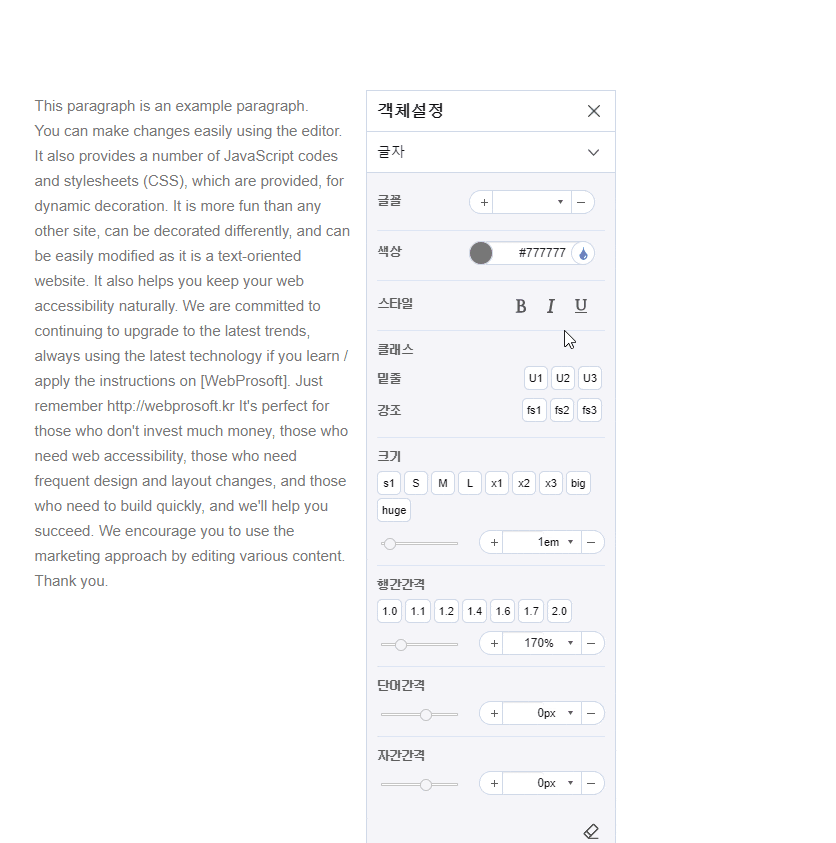Viewport: 836px width, 843px height.
Task: Toggle italic text style
Action: coord(550,306)
